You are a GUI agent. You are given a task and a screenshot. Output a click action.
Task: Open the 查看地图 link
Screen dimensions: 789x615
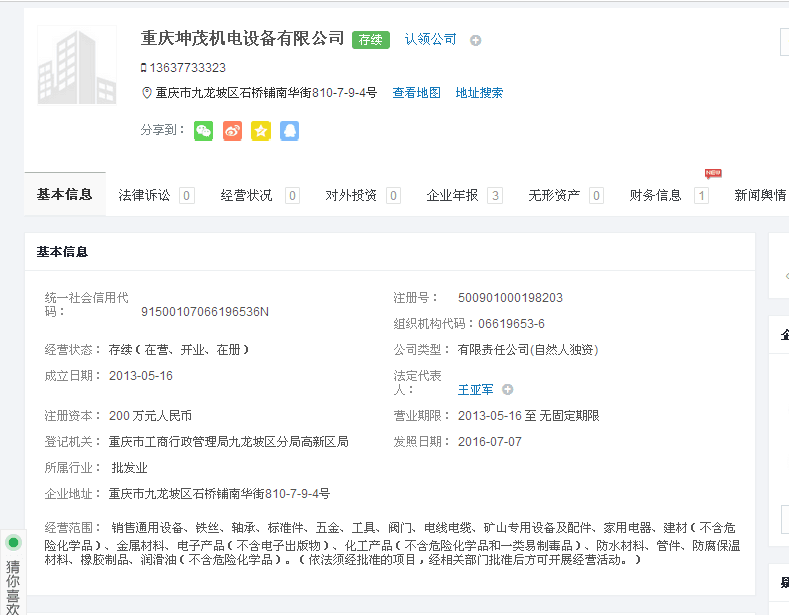416,93
